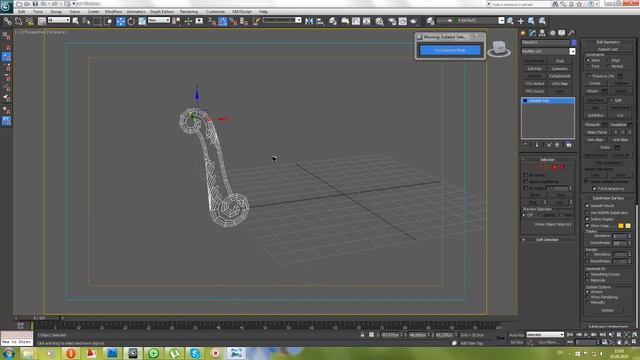
Task: Activate the Select Object tool
Action: (x=76, y=21)
